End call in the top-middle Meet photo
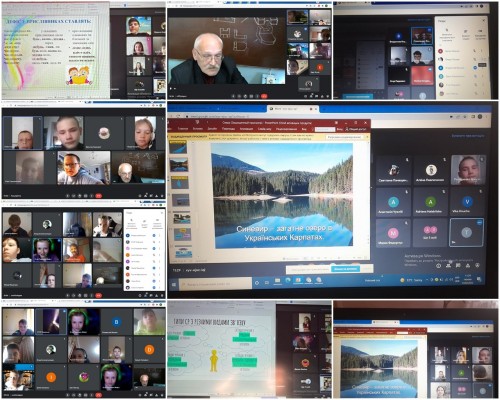This screenshot has height=400, width=500. point(264,96)
